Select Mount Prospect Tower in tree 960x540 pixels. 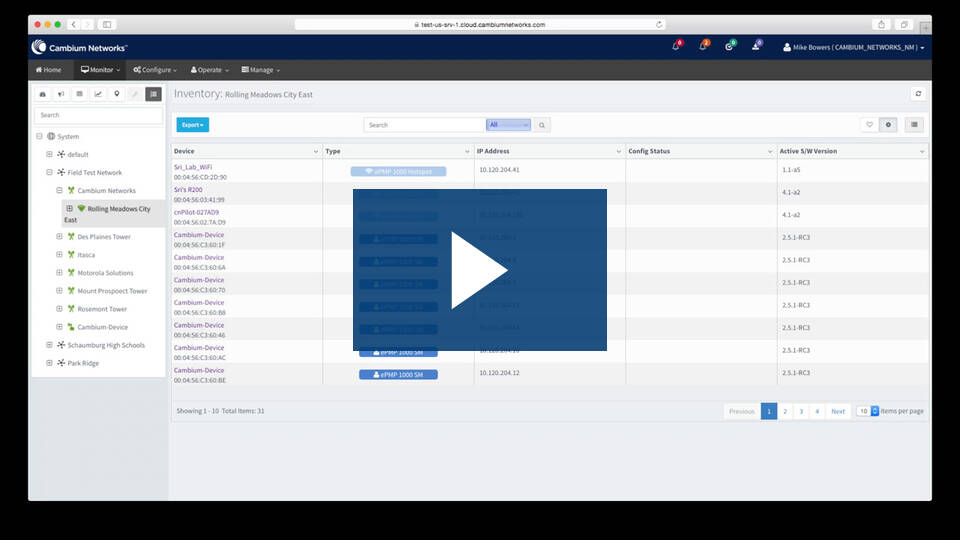point(112,291)
